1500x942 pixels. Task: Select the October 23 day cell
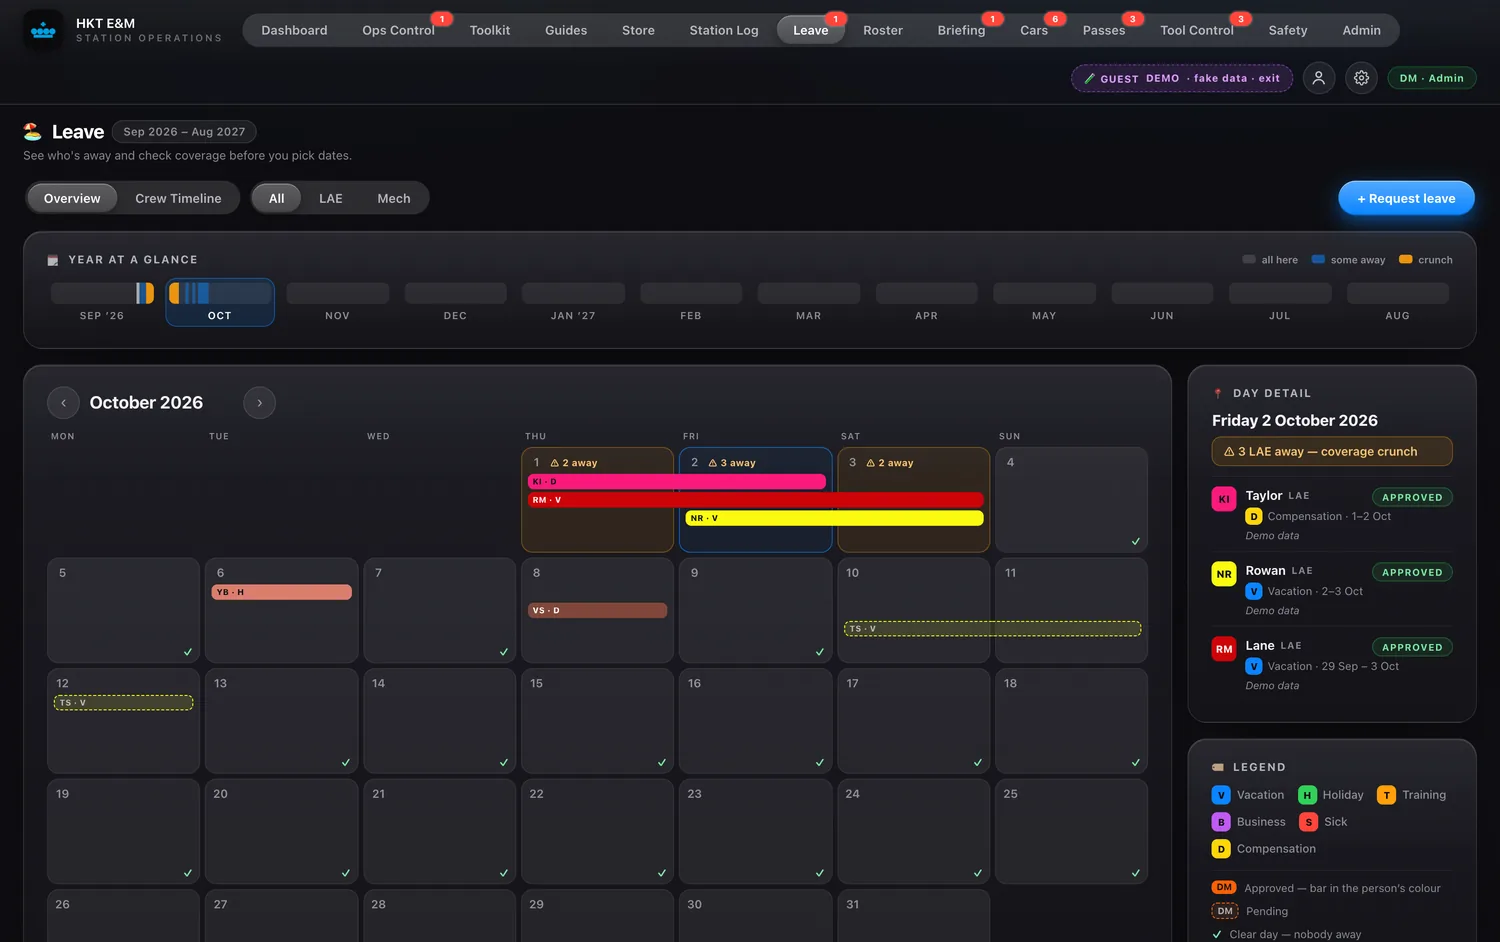(755, 831)
